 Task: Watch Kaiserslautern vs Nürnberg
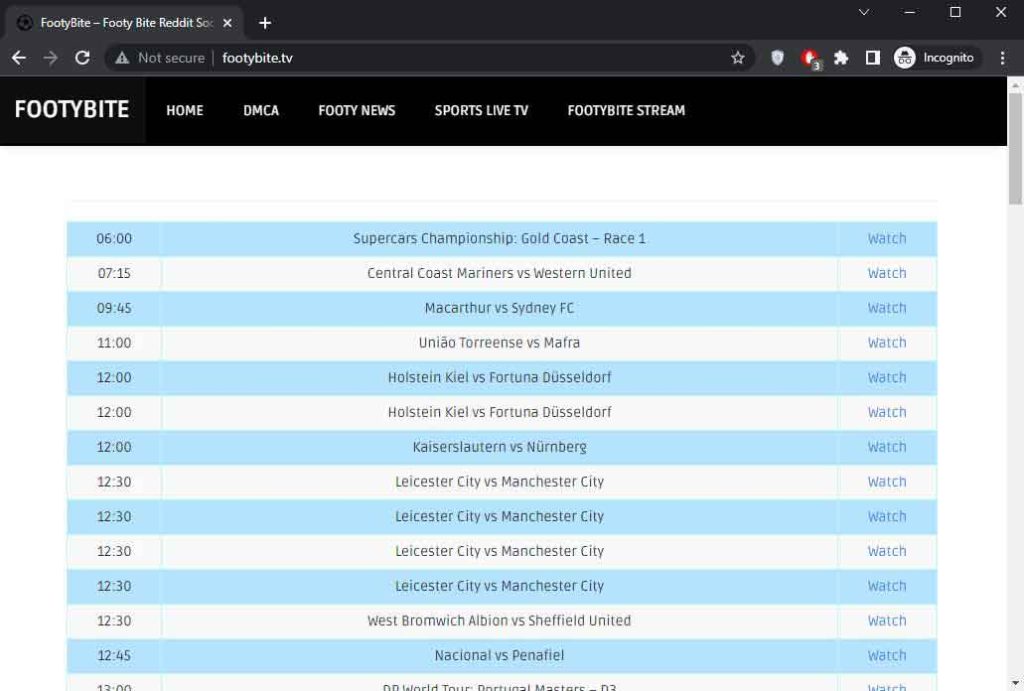click(887, 447)
